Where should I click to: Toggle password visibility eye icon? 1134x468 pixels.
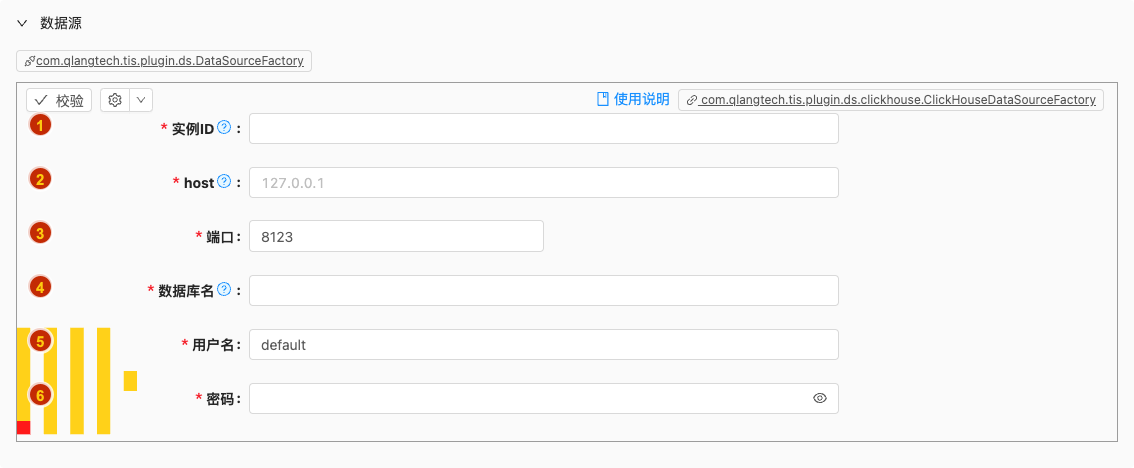coord(820,398)
